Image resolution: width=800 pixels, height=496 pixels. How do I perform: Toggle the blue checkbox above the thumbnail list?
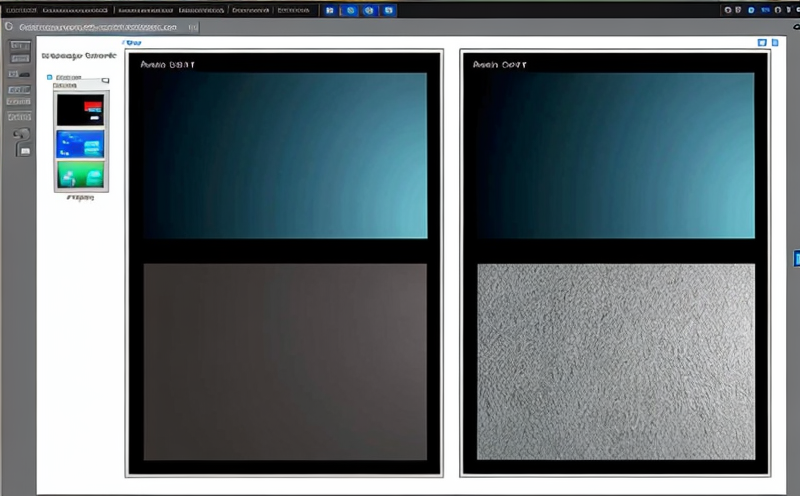coord(49,78)
